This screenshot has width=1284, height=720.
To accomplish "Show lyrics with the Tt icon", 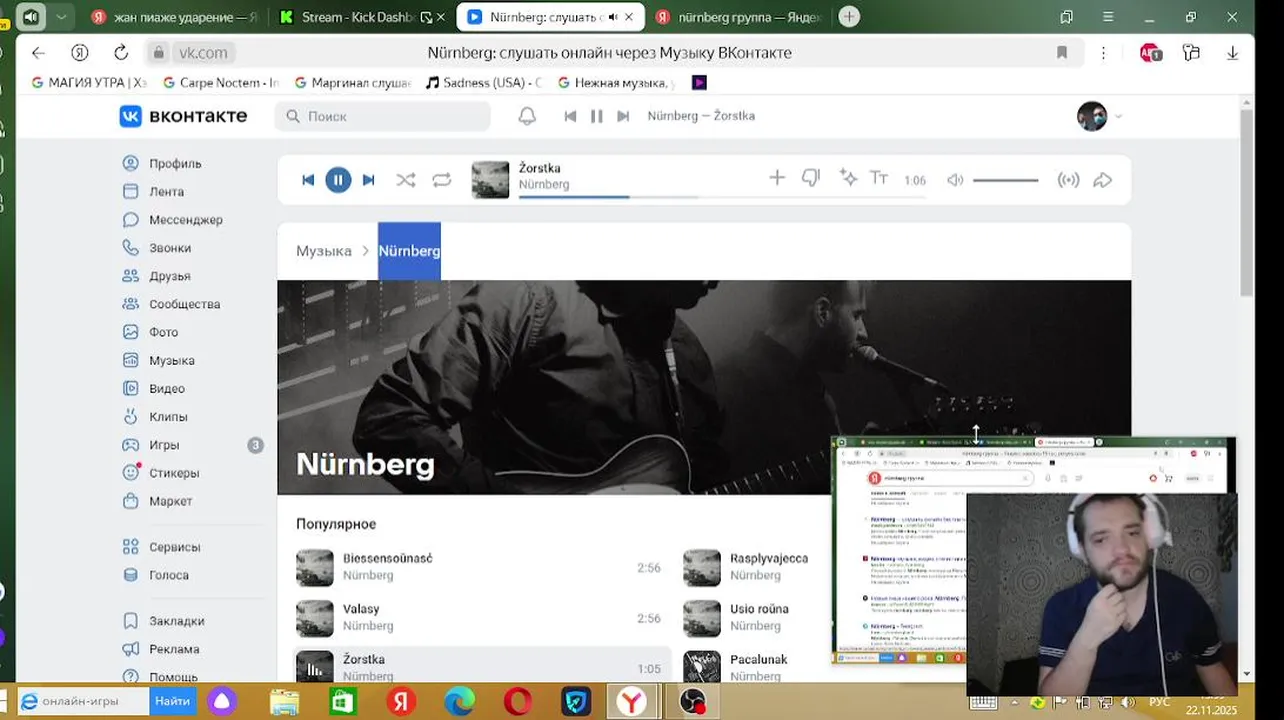I will 879,178.
